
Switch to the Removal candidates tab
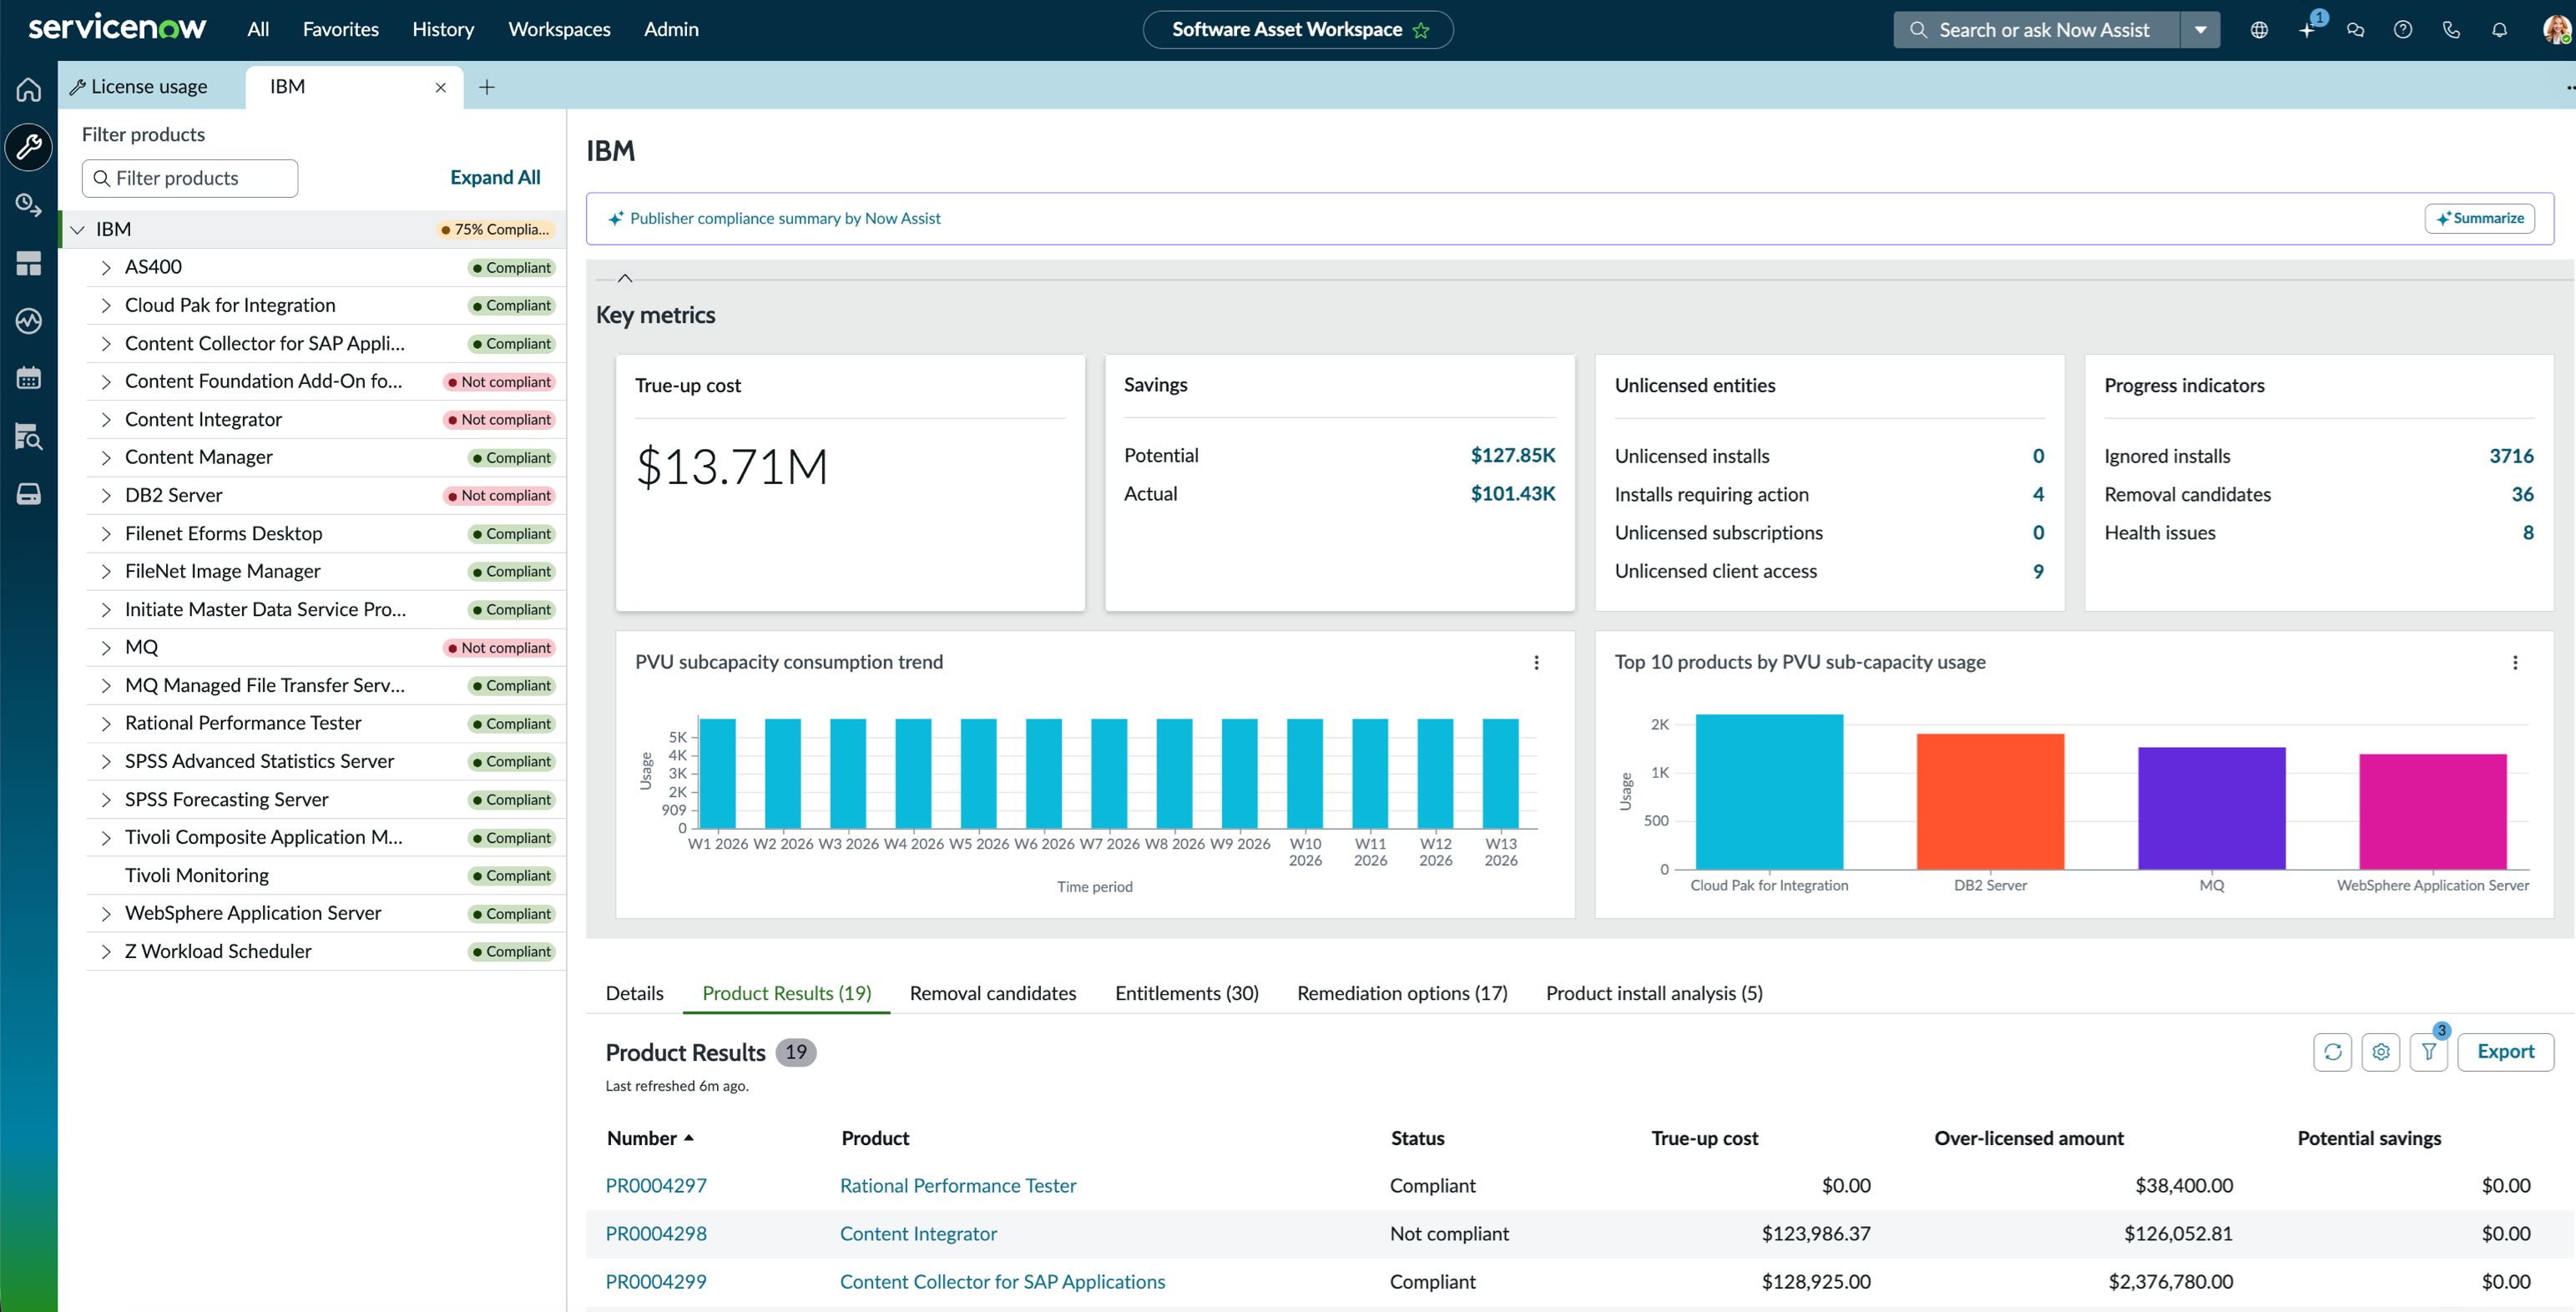(x=992, y=993)
